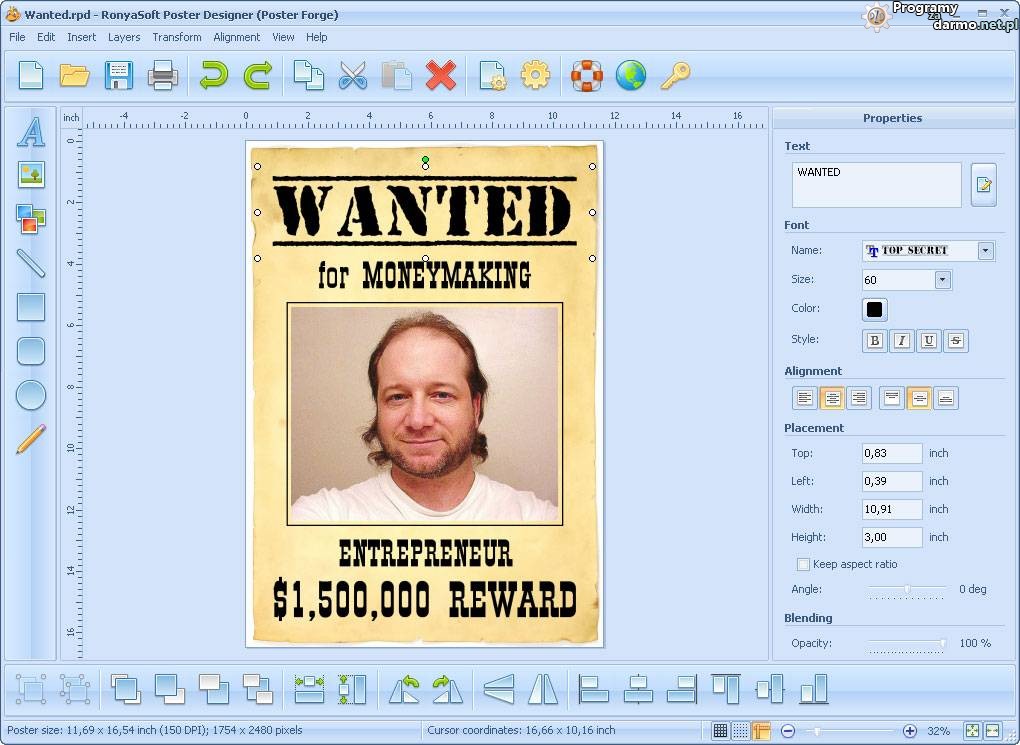Viewport: 1020px width, 745px height.
Task: Select the Insert Image tool
Action: pyautogui.click(x=31, y=175)
